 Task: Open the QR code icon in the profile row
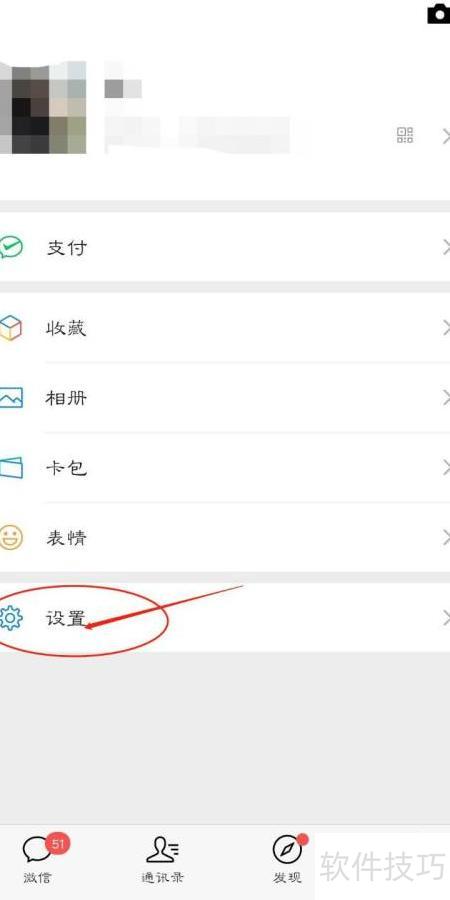[x=405, y=135]
